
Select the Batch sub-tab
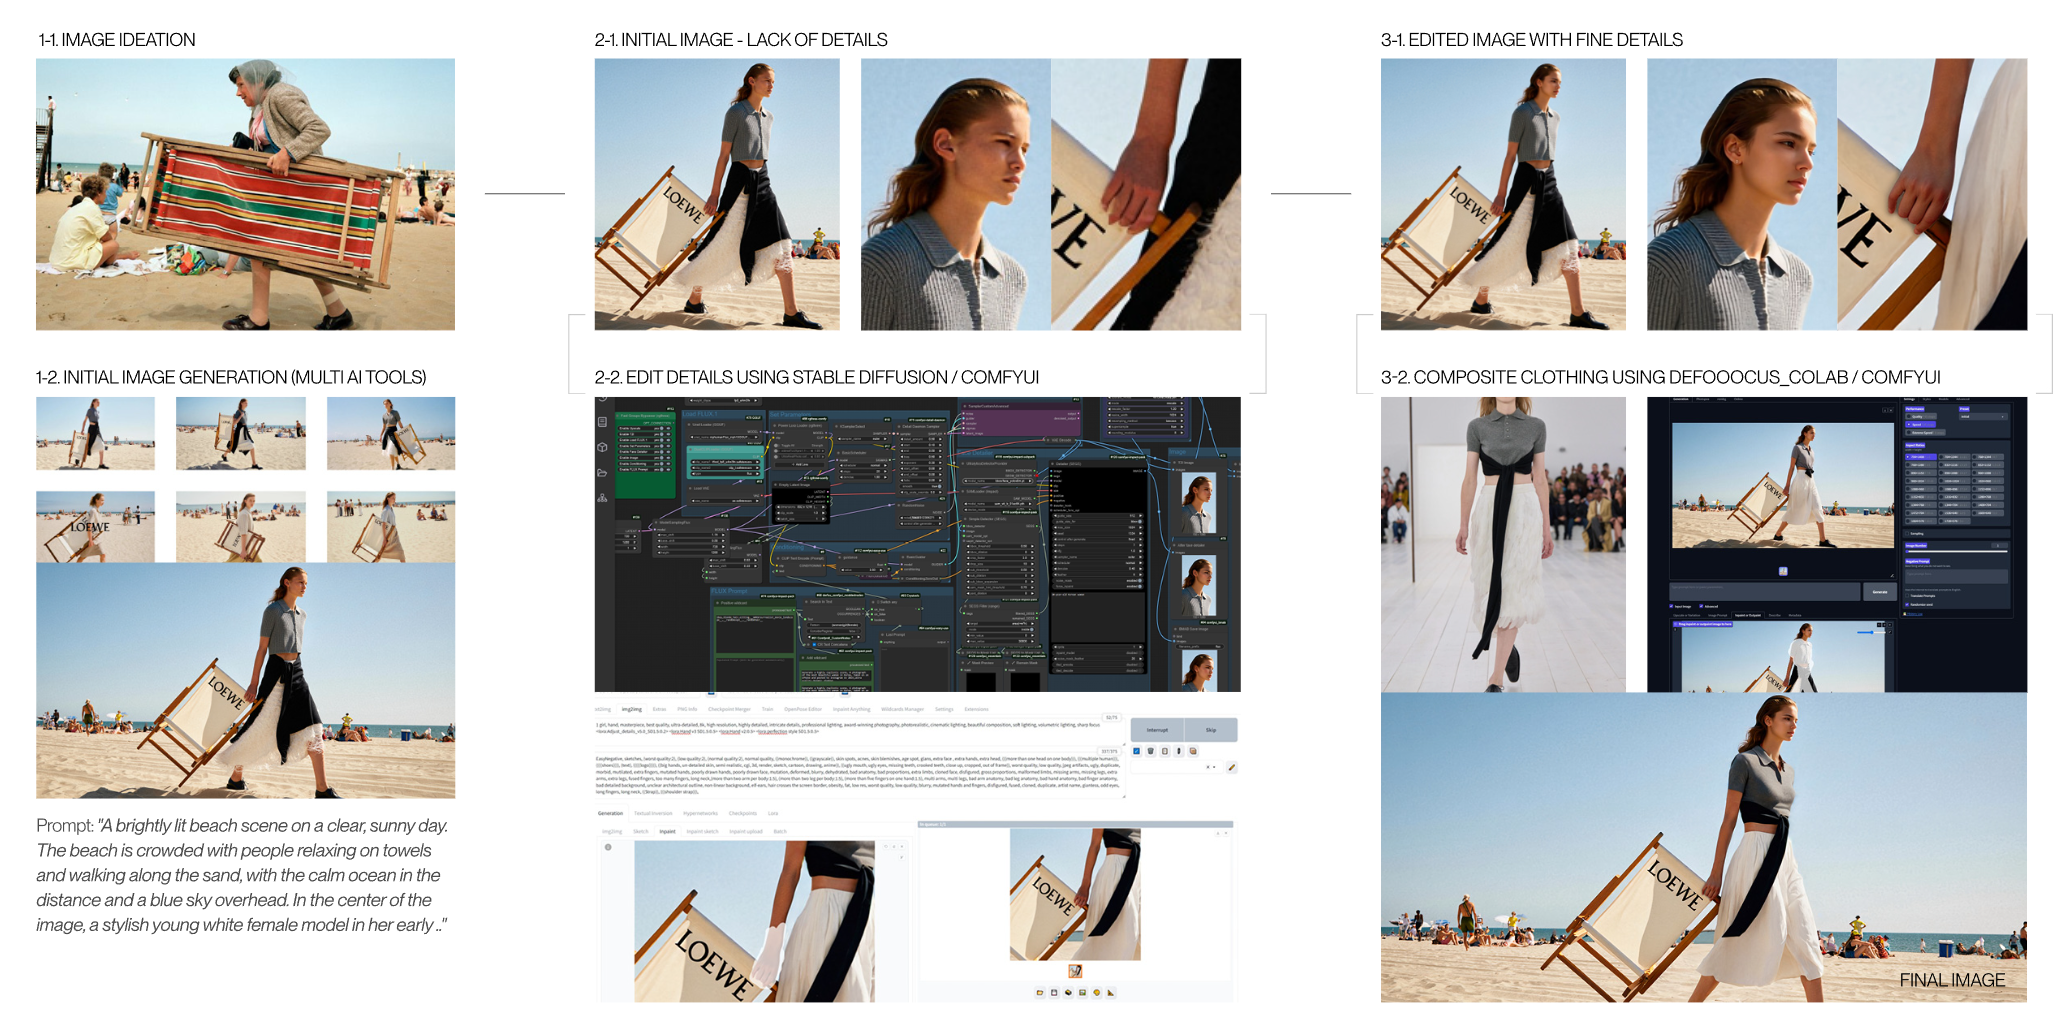pyautogui.click(x=780, y=831)
